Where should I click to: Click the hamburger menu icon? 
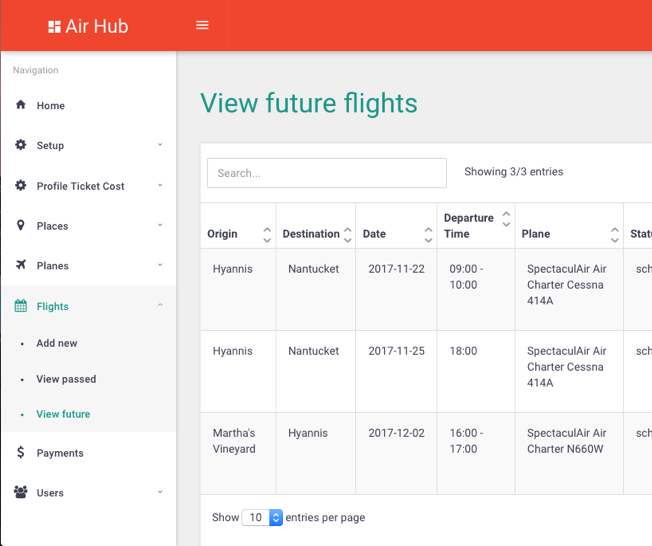click(x=202, y=25)
